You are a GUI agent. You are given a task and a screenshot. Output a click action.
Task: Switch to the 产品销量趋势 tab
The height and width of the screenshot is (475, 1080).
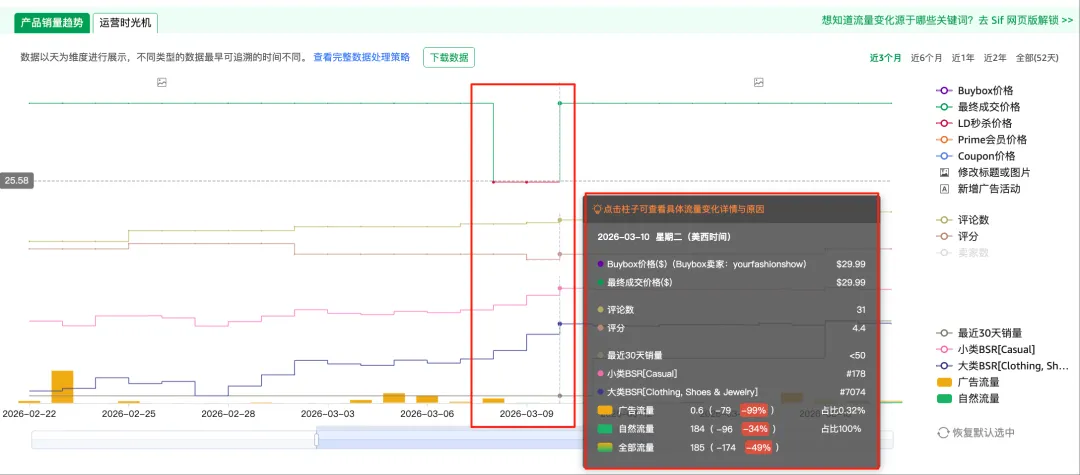[x=52, y=23]
